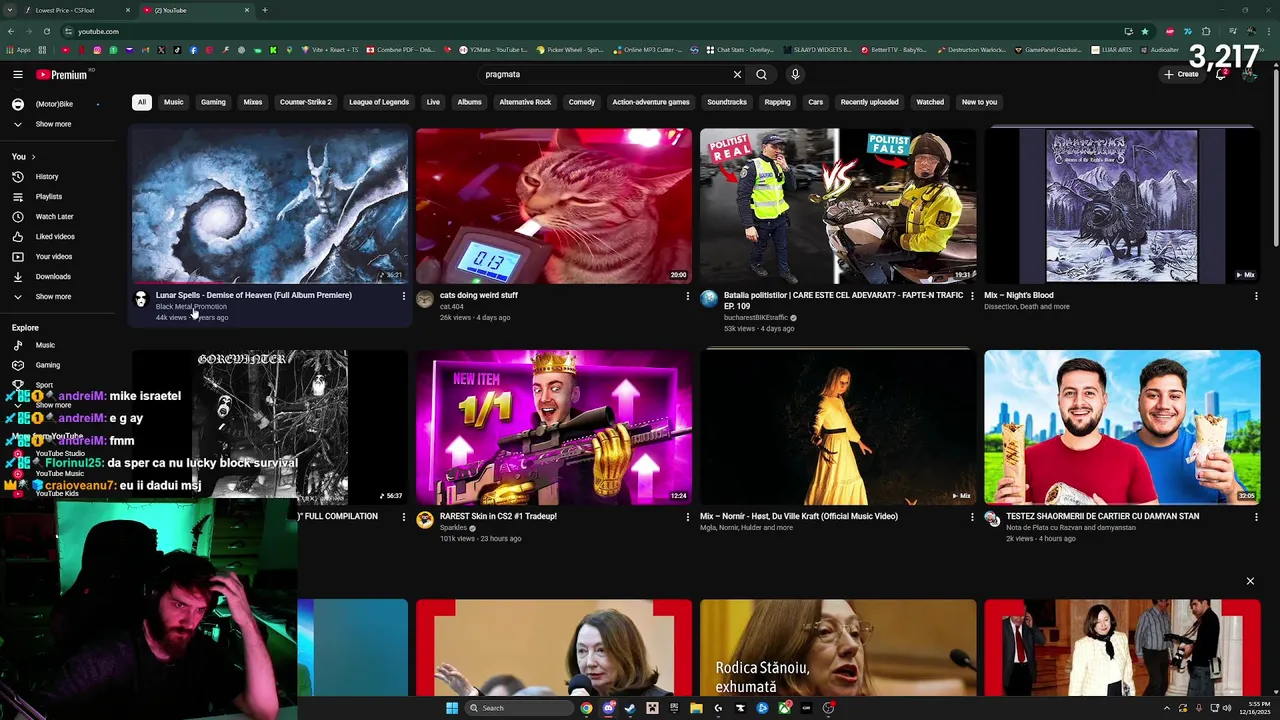Open the Mix – Nornir video title
Screen dimensions: 1280x720
point(799,516)
